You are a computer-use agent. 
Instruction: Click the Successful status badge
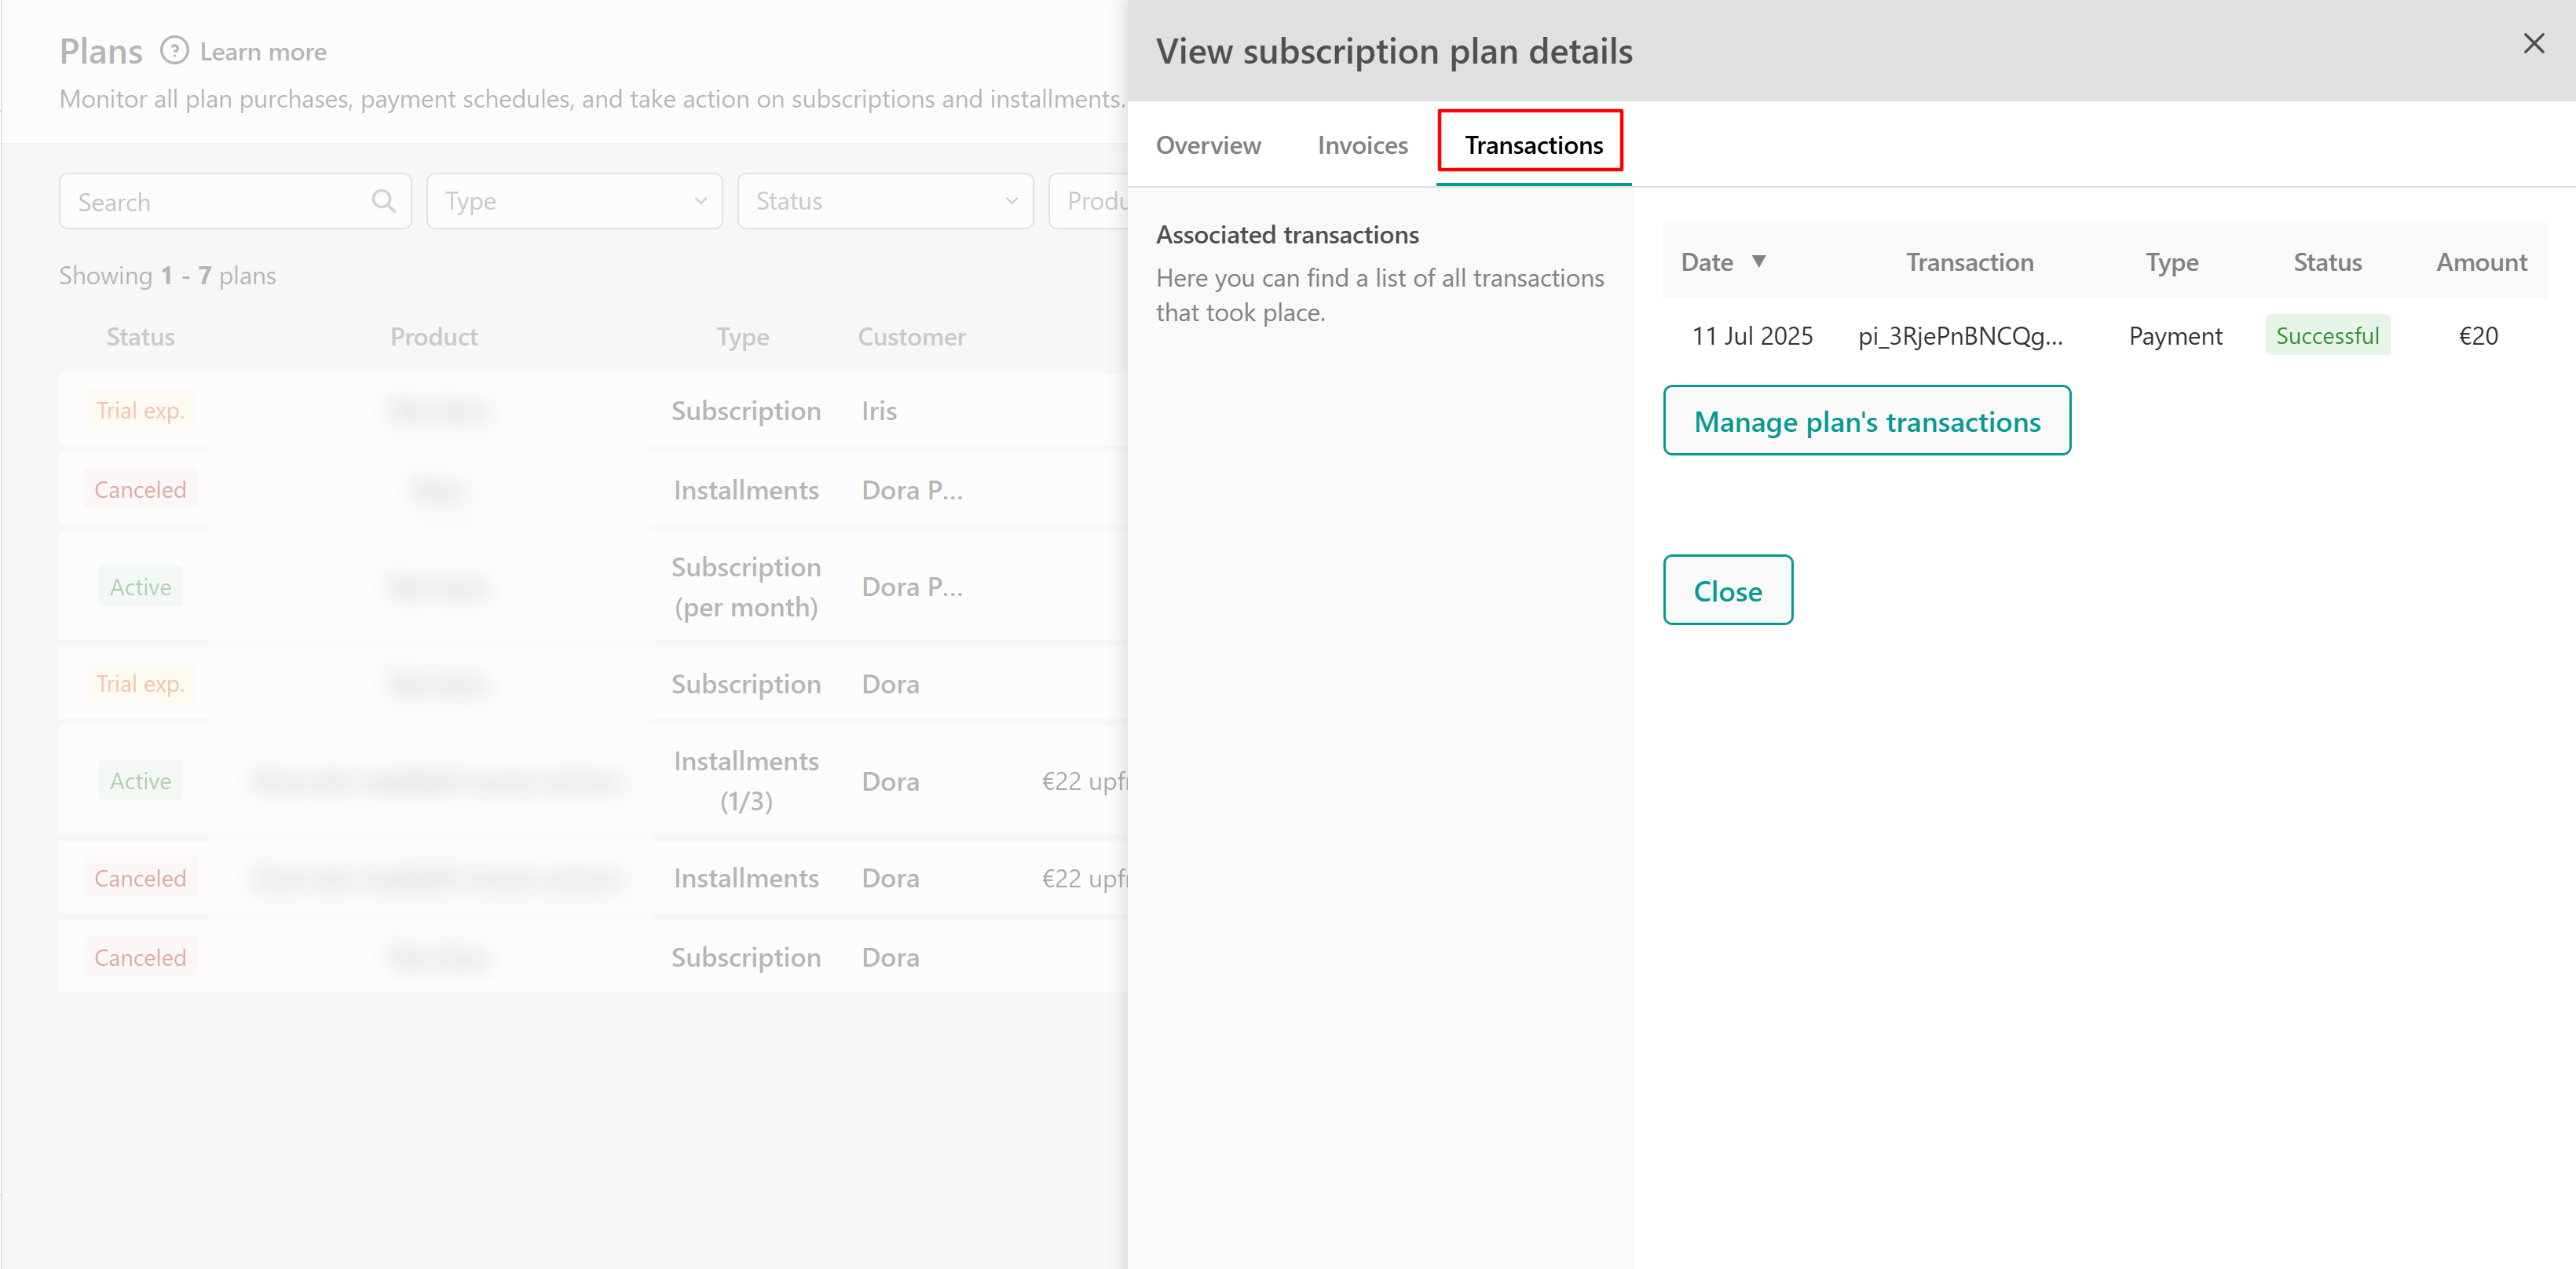(x=2326, y=336)
